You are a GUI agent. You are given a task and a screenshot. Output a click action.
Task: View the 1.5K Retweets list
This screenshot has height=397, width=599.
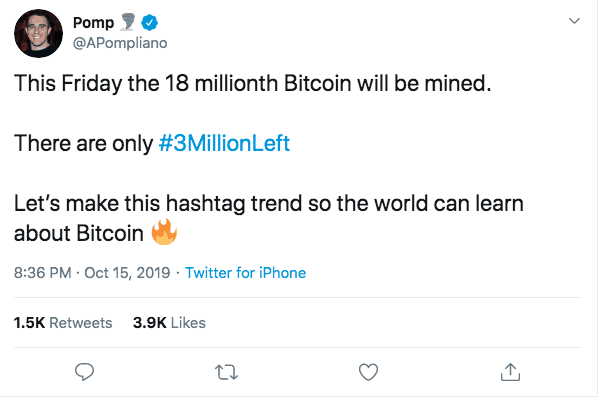point(63,323)
